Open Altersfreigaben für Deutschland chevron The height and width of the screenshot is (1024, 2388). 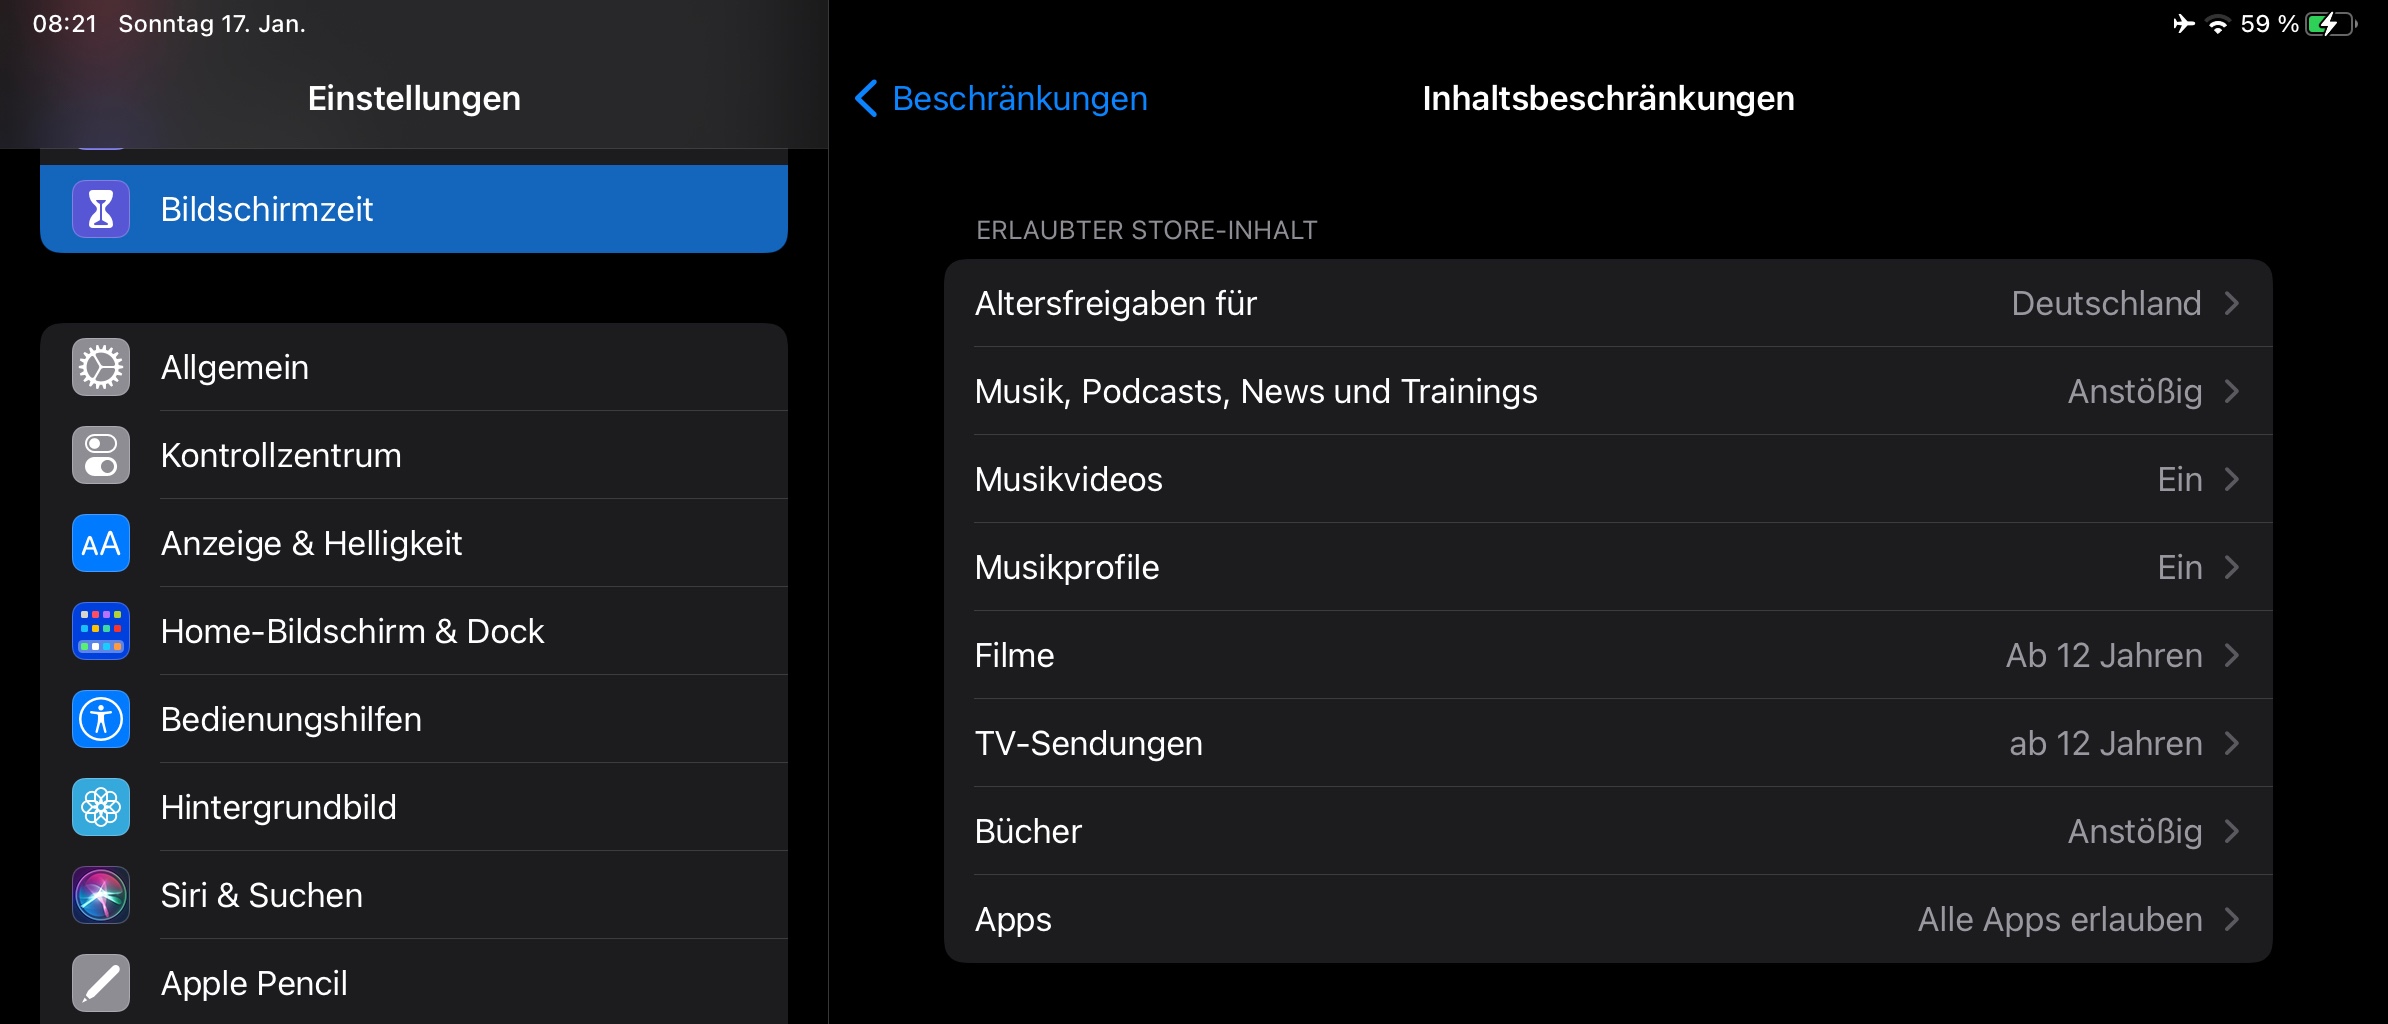2231,303
